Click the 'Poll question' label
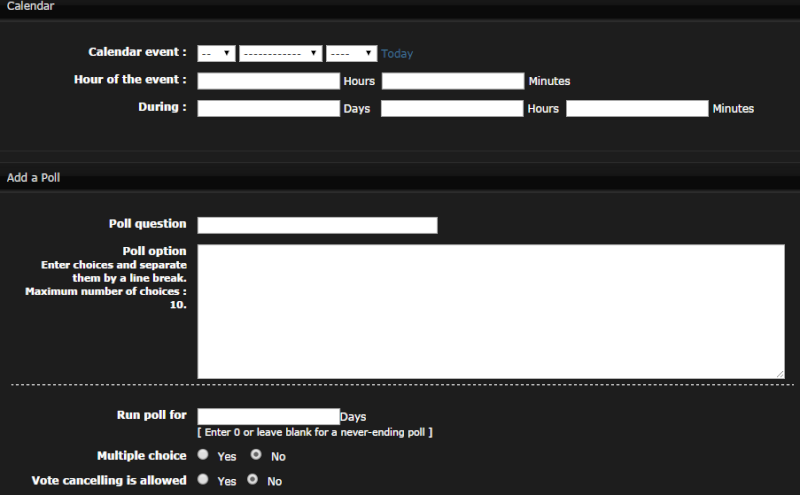The image size is (800, 495). tap(147, 224)
